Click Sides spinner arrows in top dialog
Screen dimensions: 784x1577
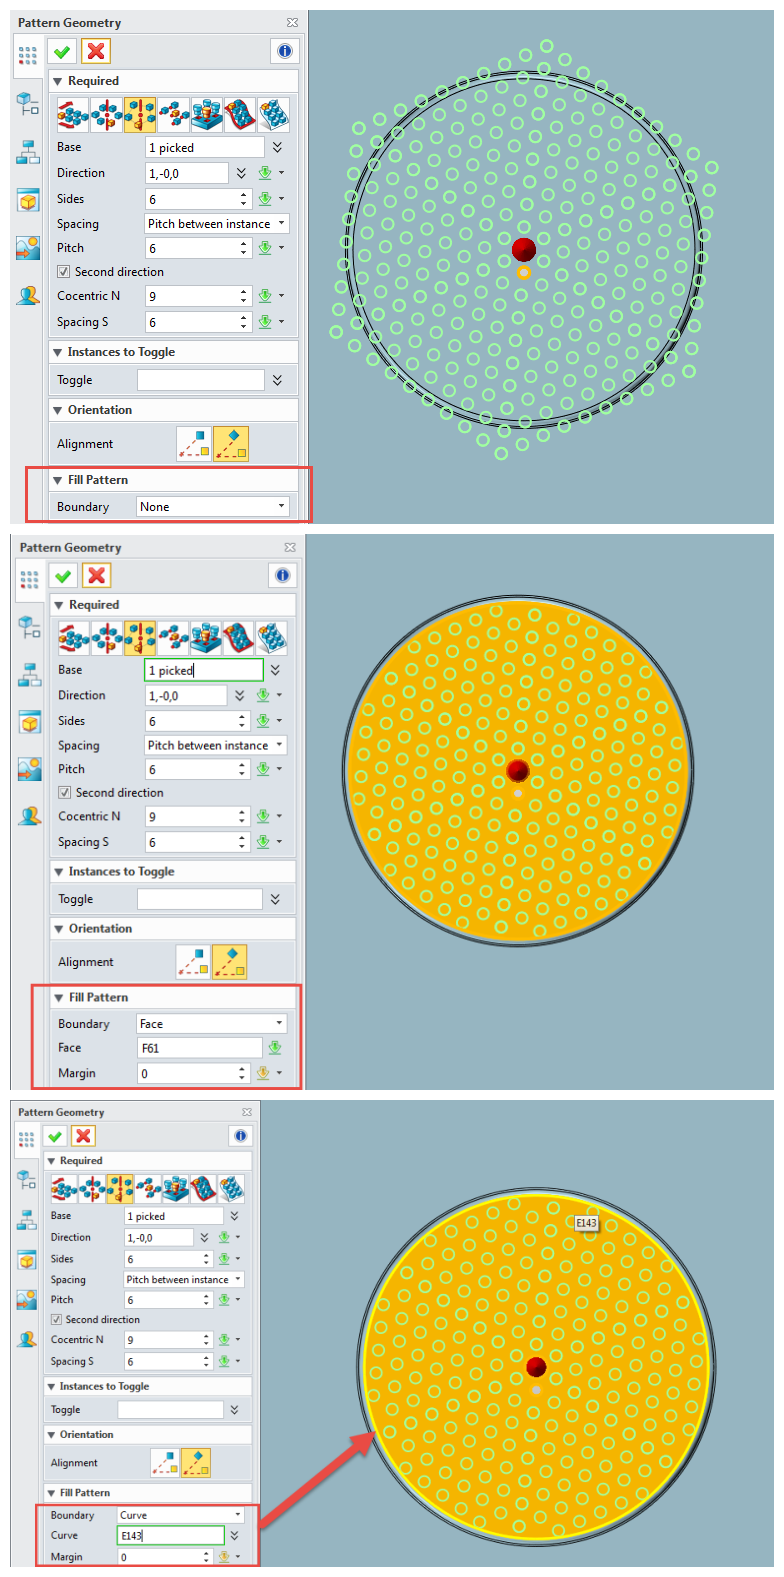(243, 199)
